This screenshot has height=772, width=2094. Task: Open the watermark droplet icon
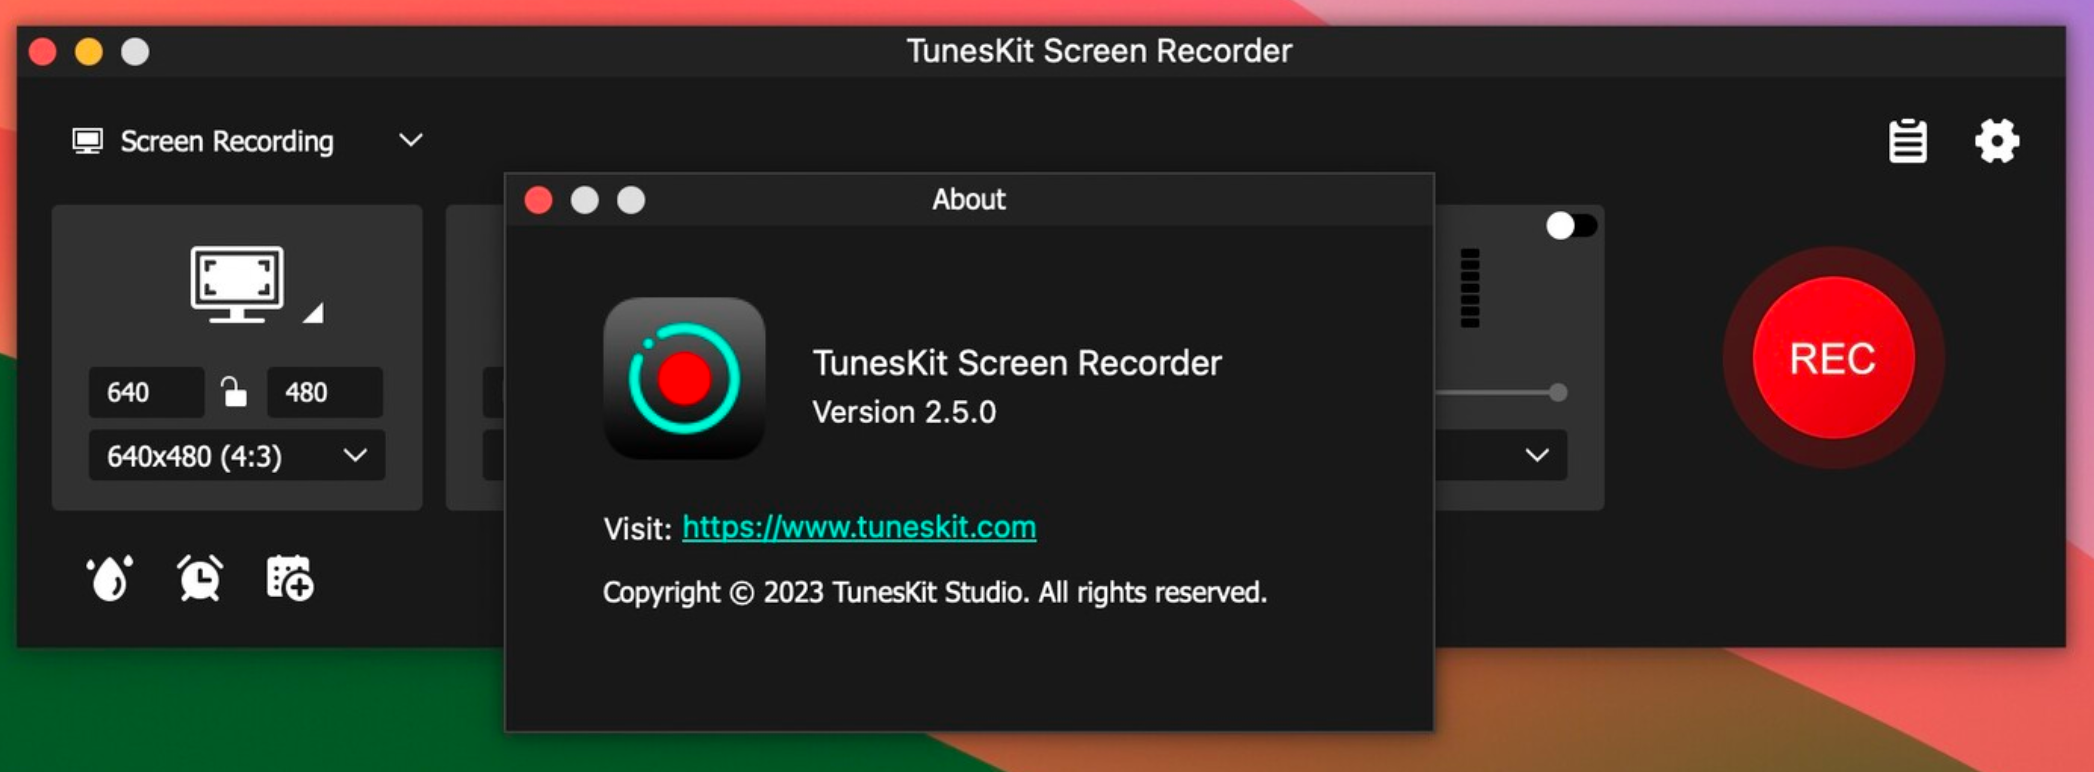coord(110,578)
